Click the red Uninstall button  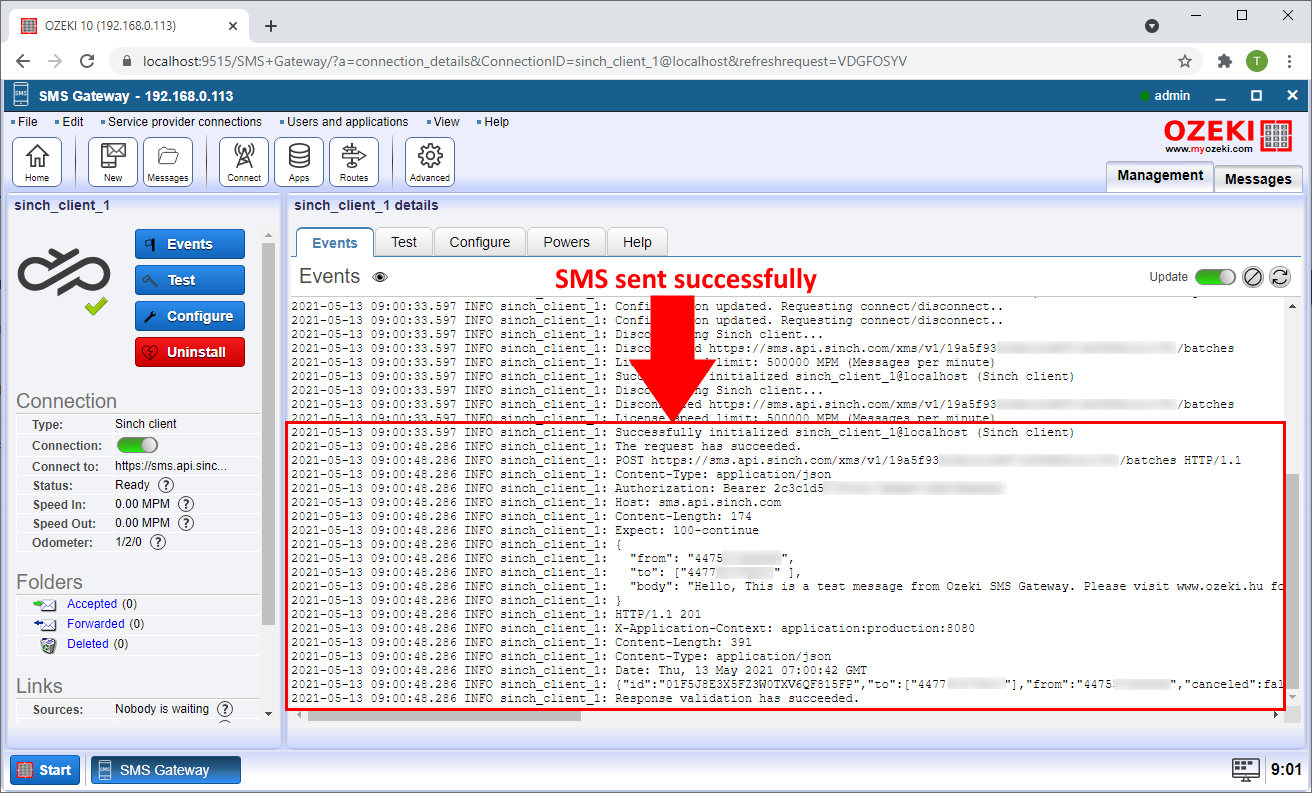[x=190, y=352]
